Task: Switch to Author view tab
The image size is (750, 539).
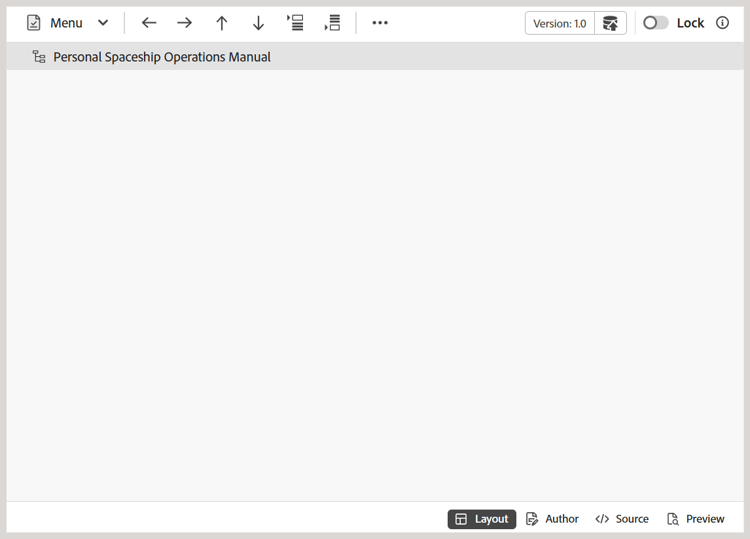Action: [552, 519]
